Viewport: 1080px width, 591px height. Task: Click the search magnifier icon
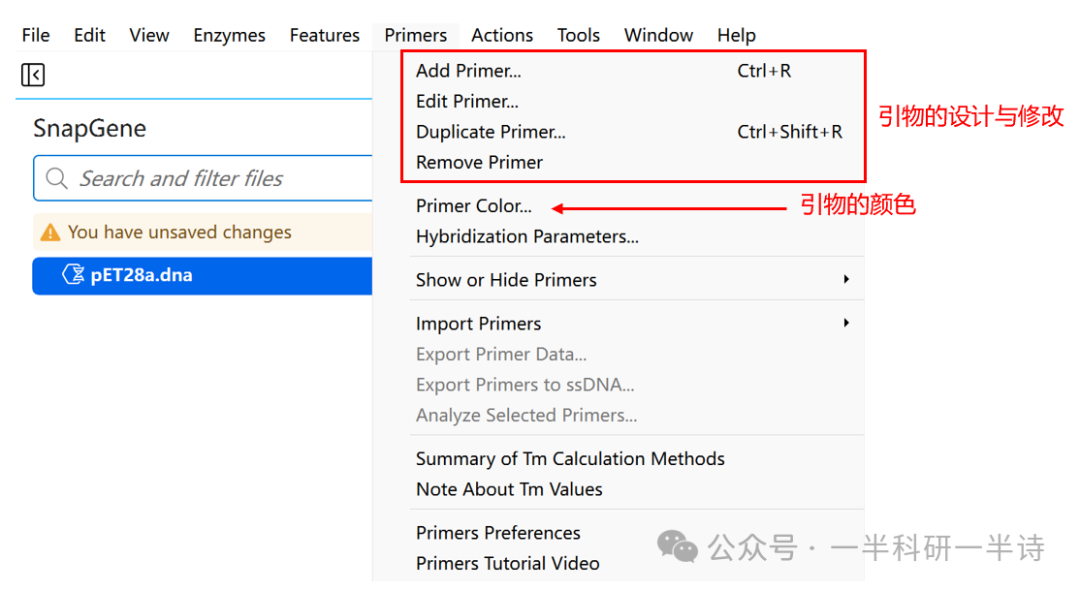56,179
